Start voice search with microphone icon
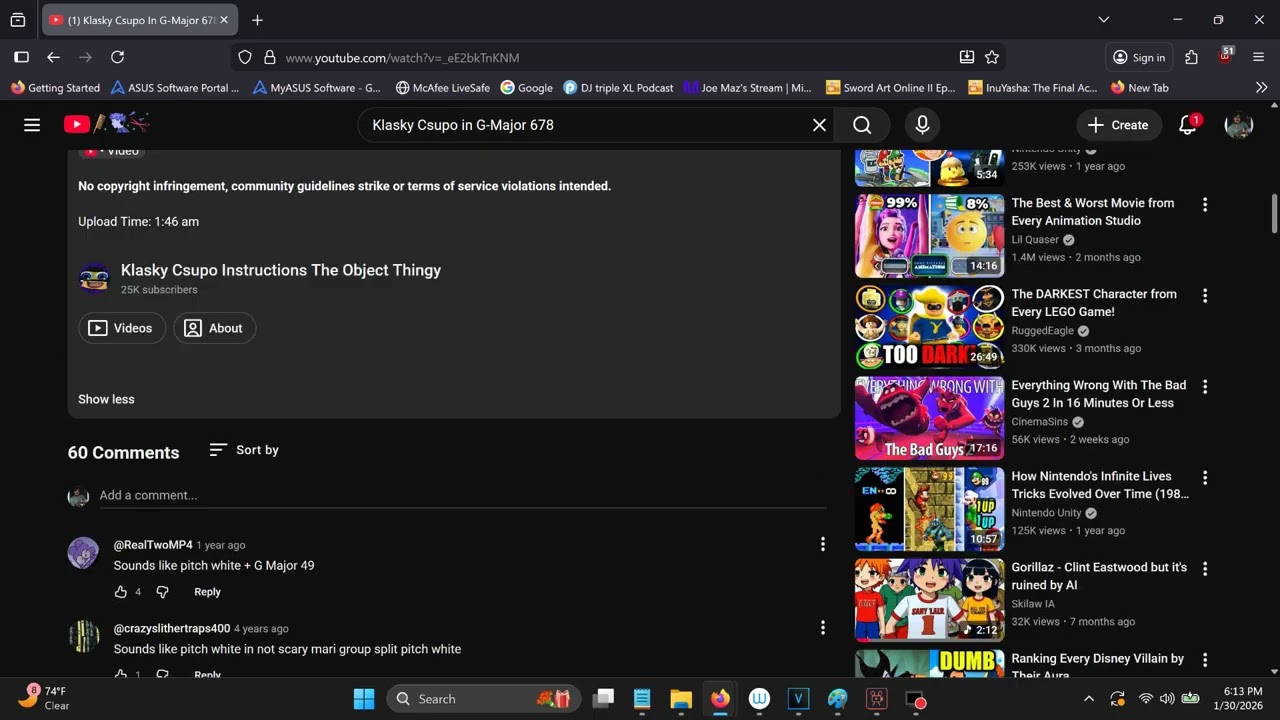 (x=922, y=125)
